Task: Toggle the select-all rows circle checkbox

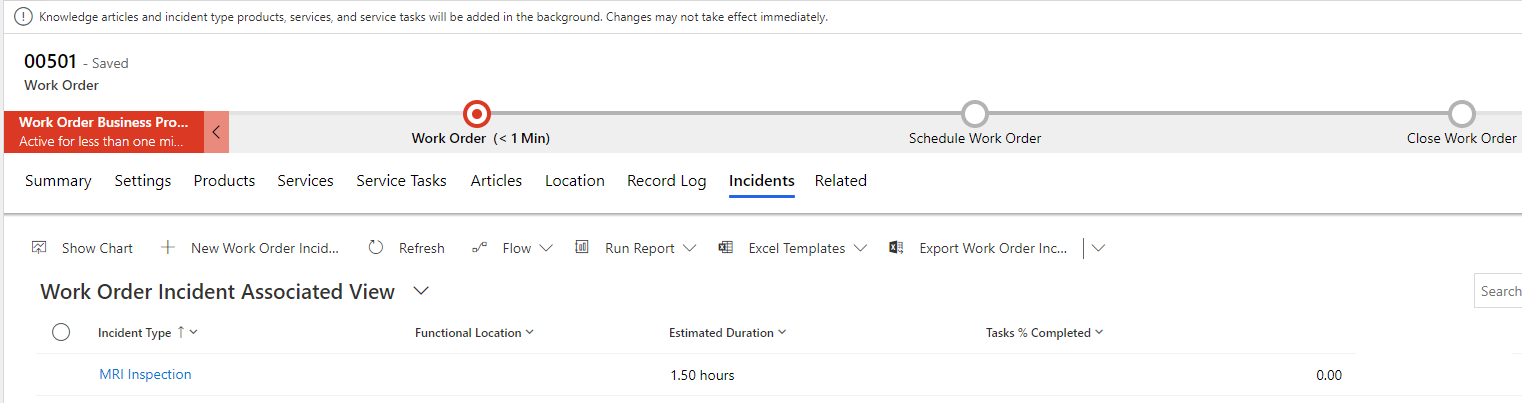Action: click(61, 333)
